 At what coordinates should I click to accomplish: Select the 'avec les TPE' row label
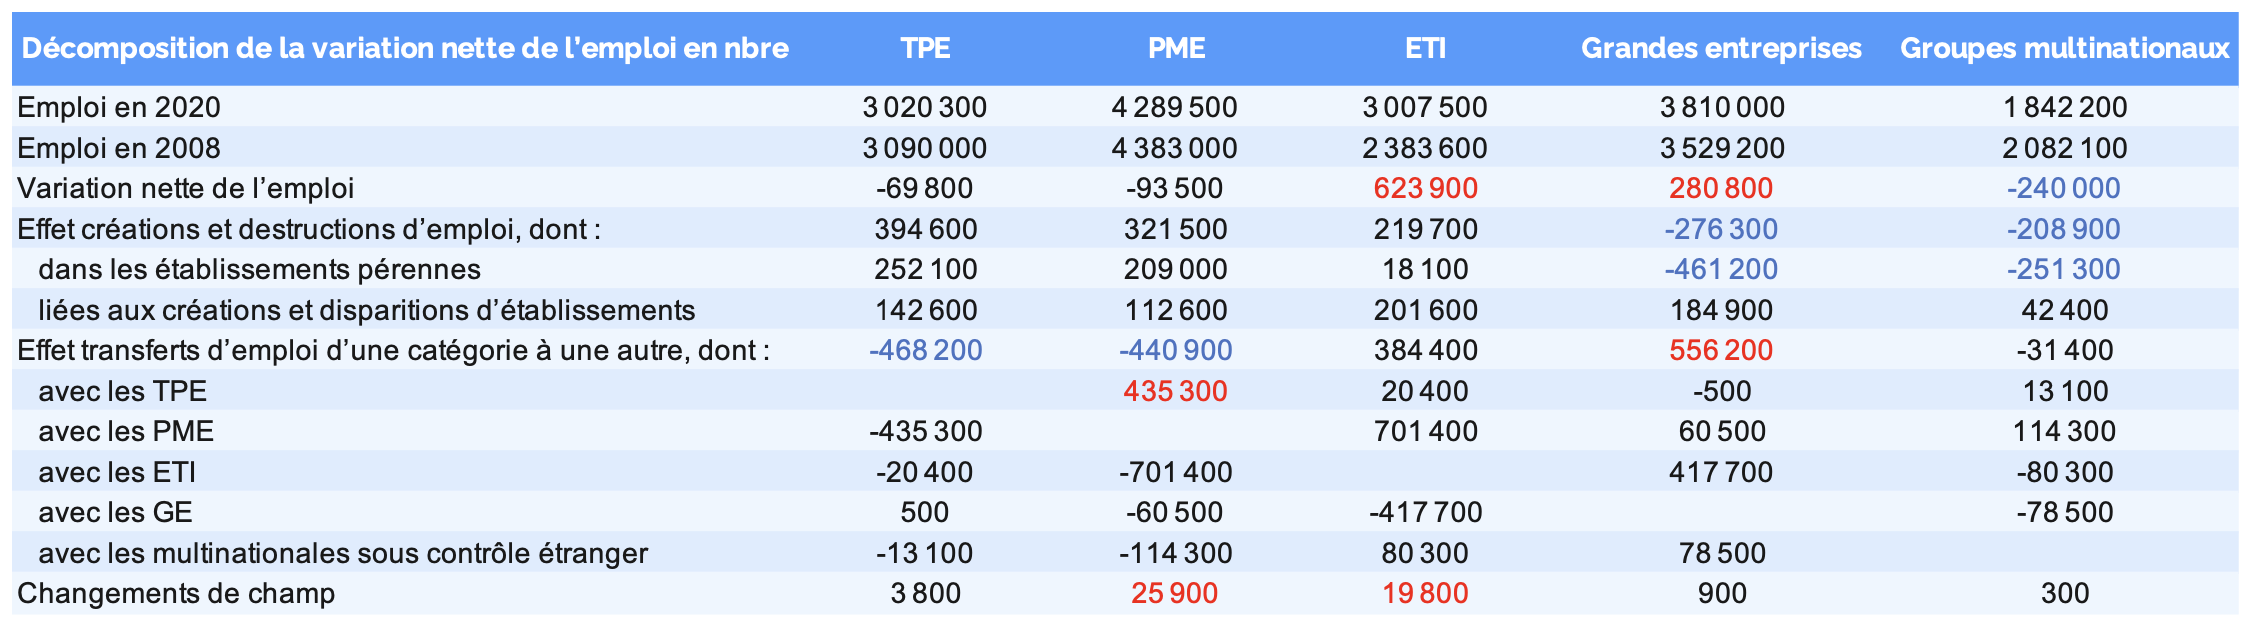pyautogui.click(x=122, y=391)
